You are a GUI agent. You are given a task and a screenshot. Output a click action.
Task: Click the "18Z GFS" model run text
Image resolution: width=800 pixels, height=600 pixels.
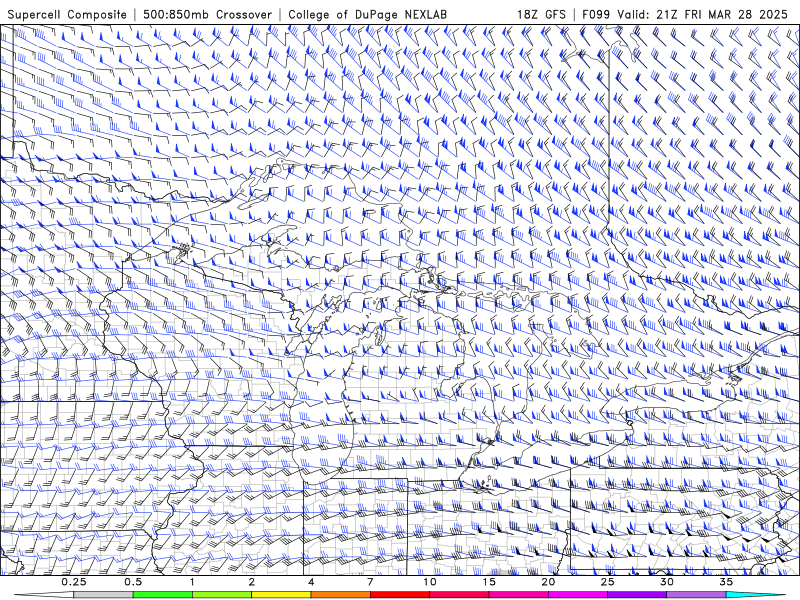[x=541, y=15]
